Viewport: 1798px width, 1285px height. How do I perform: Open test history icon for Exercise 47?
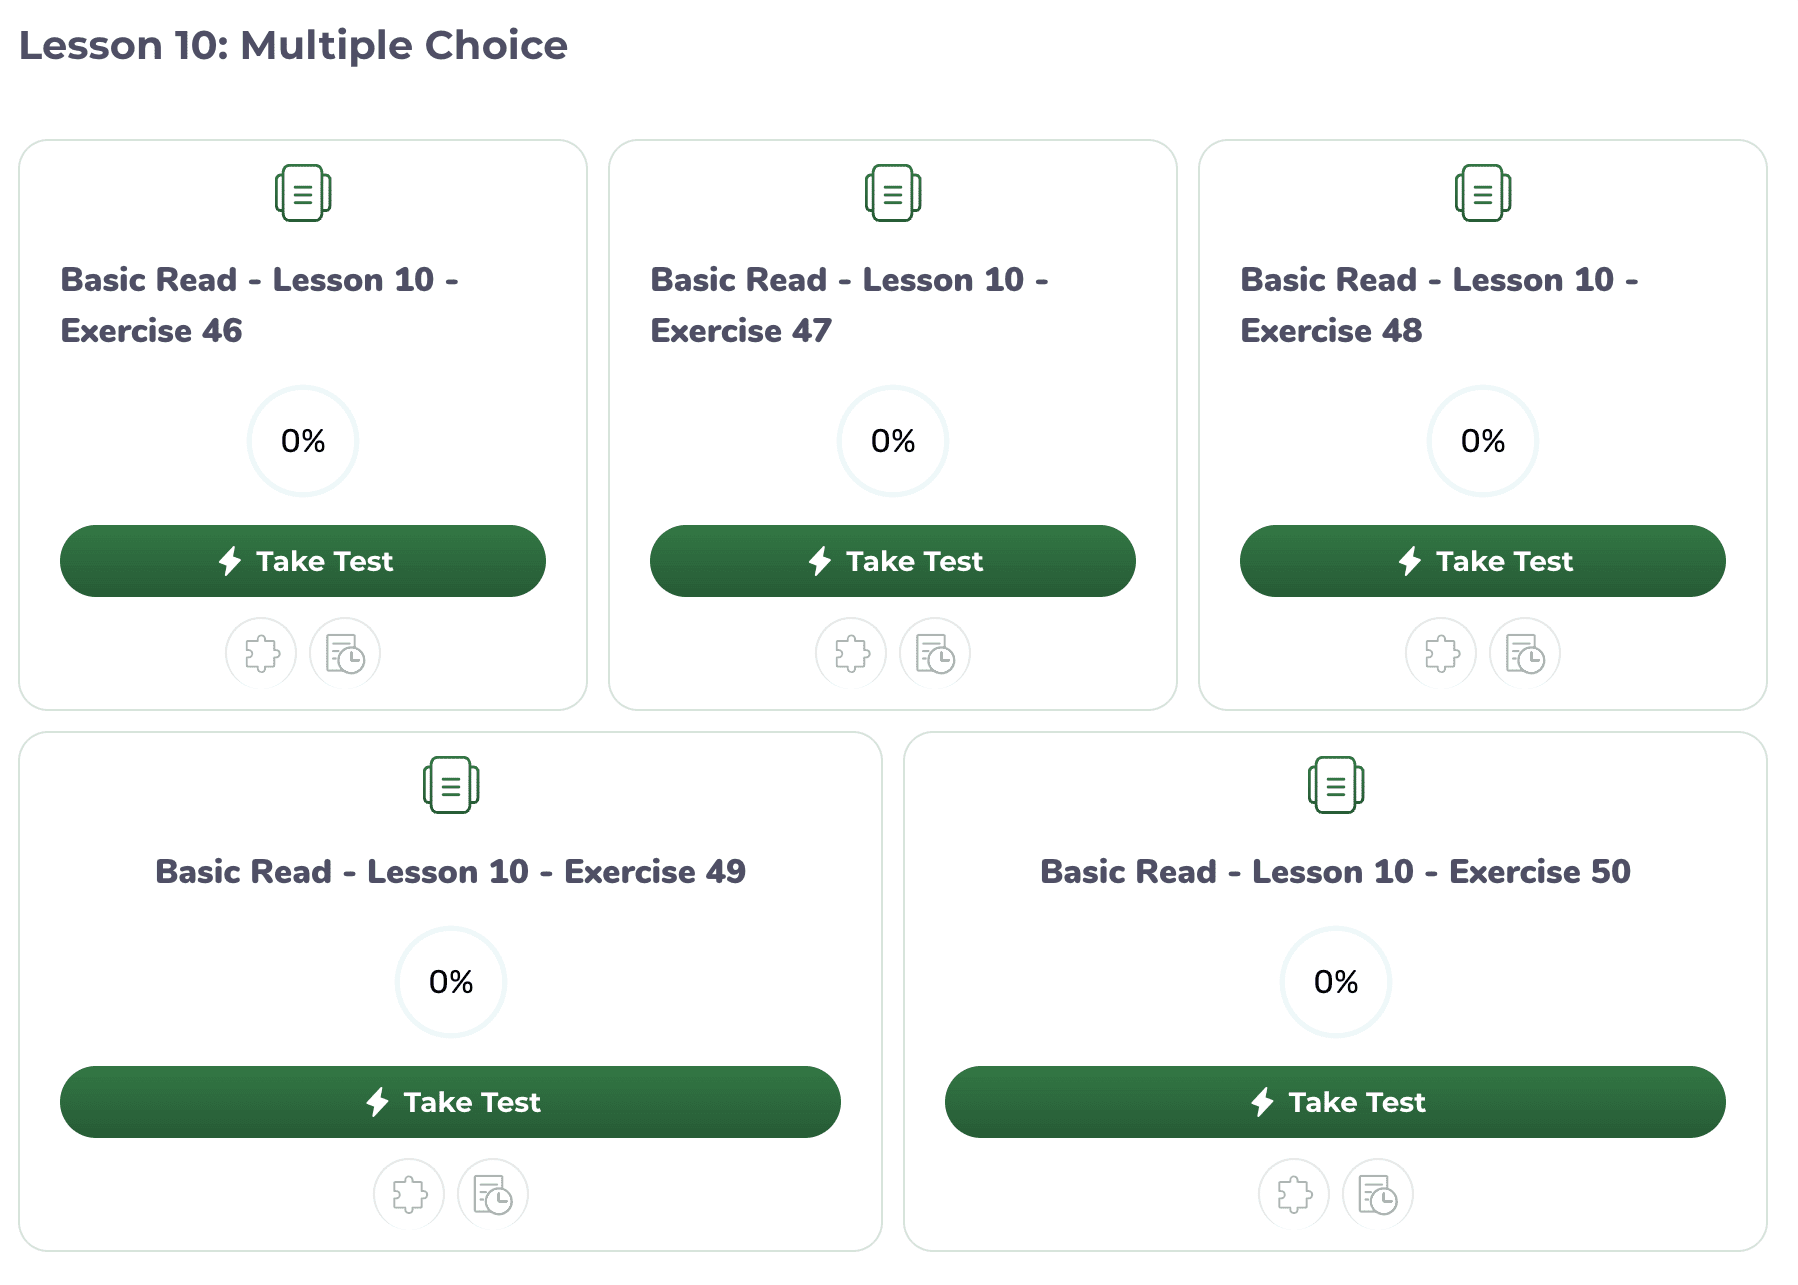coord(935,654)
